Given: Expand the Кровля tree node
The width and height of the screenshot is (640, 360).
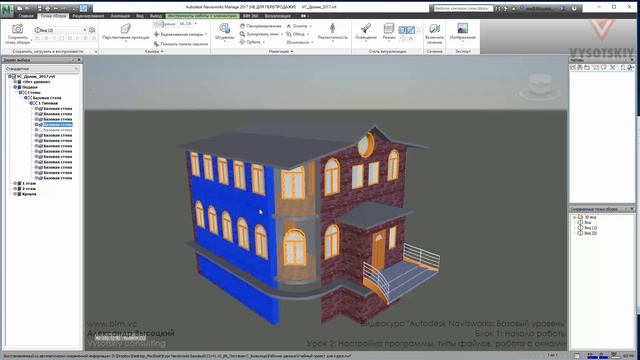Looking at the screenshot, I should click(15, 194).
